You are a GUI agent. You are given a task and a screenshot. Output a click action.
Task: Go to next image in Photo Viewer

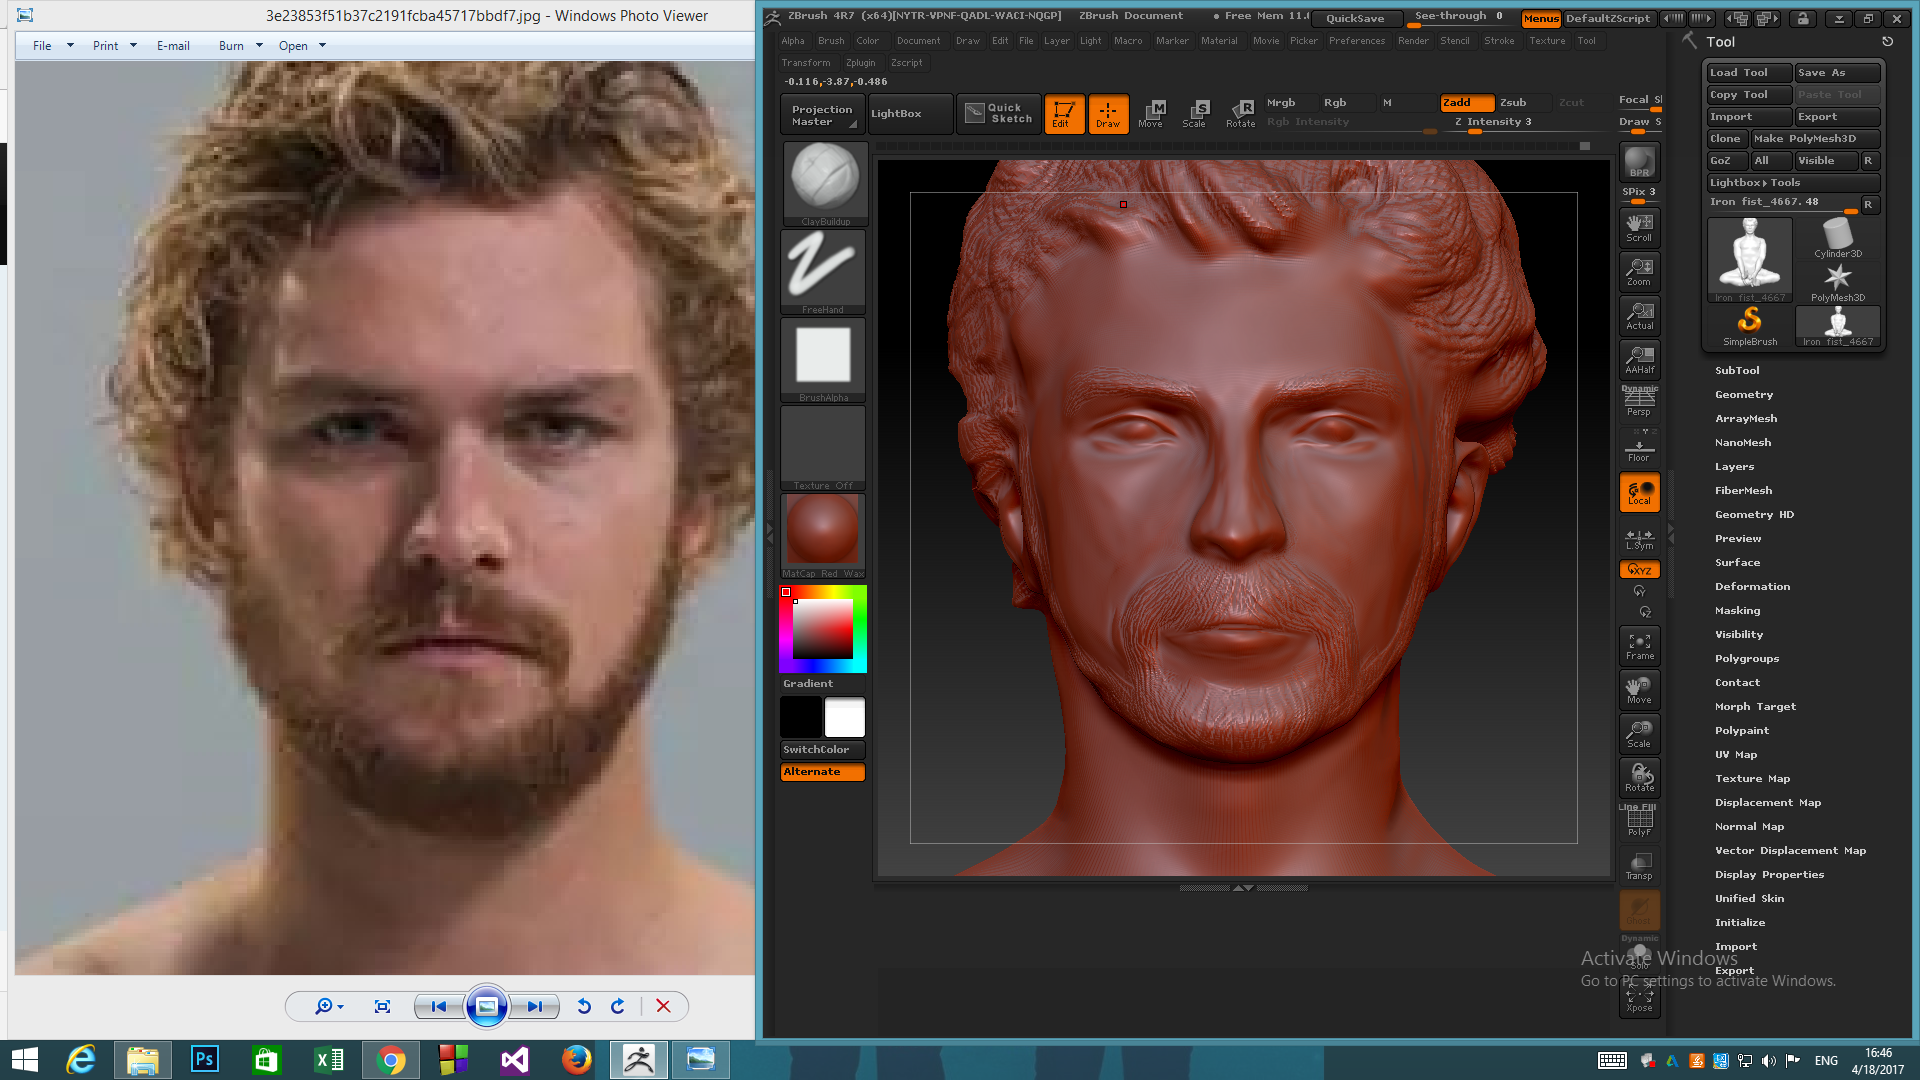[534, 1006]
